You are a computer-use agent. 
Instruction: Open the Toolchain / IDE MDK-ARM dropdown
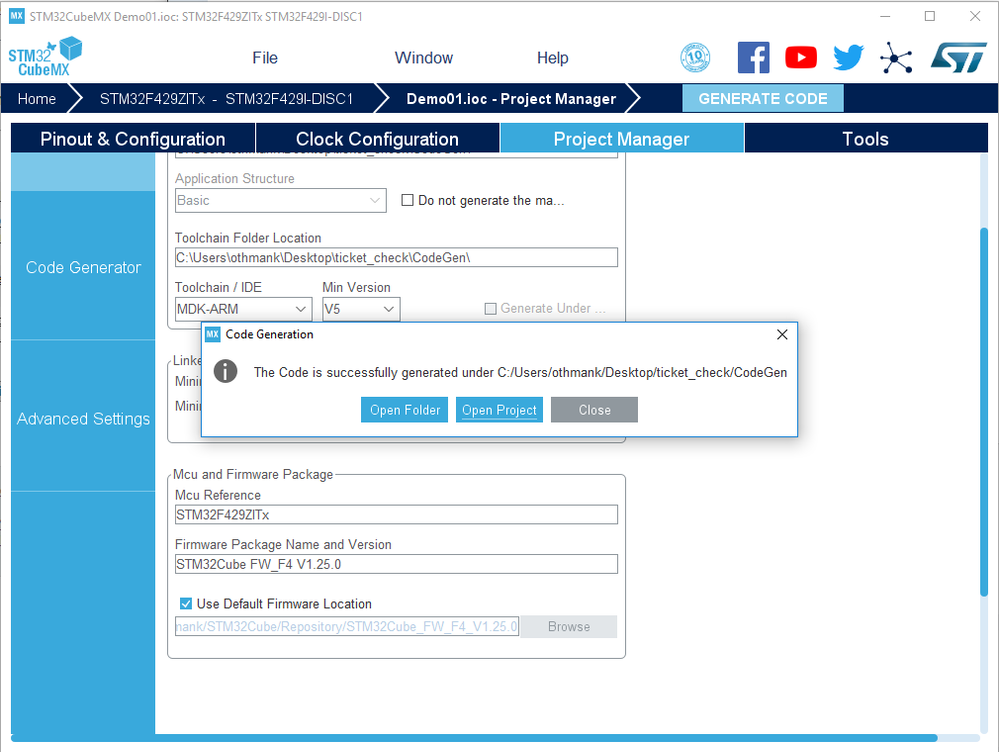(x=243, y=309)
